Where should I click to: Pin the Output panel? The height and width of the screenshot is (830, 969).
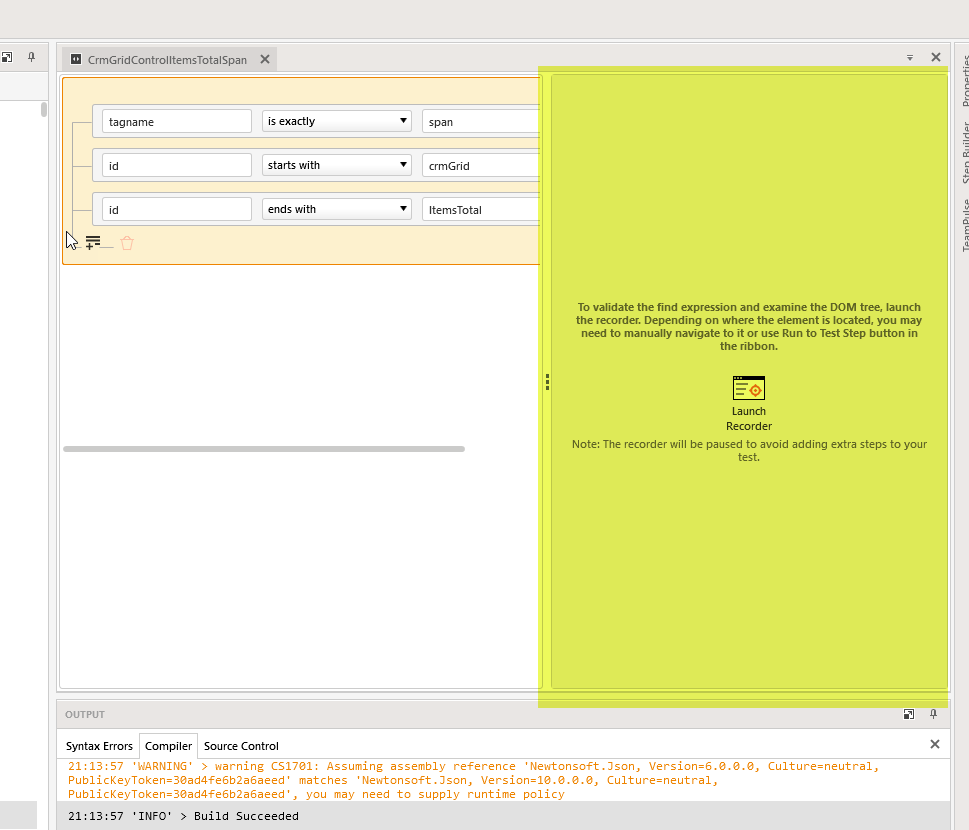[x=933, y=714]
